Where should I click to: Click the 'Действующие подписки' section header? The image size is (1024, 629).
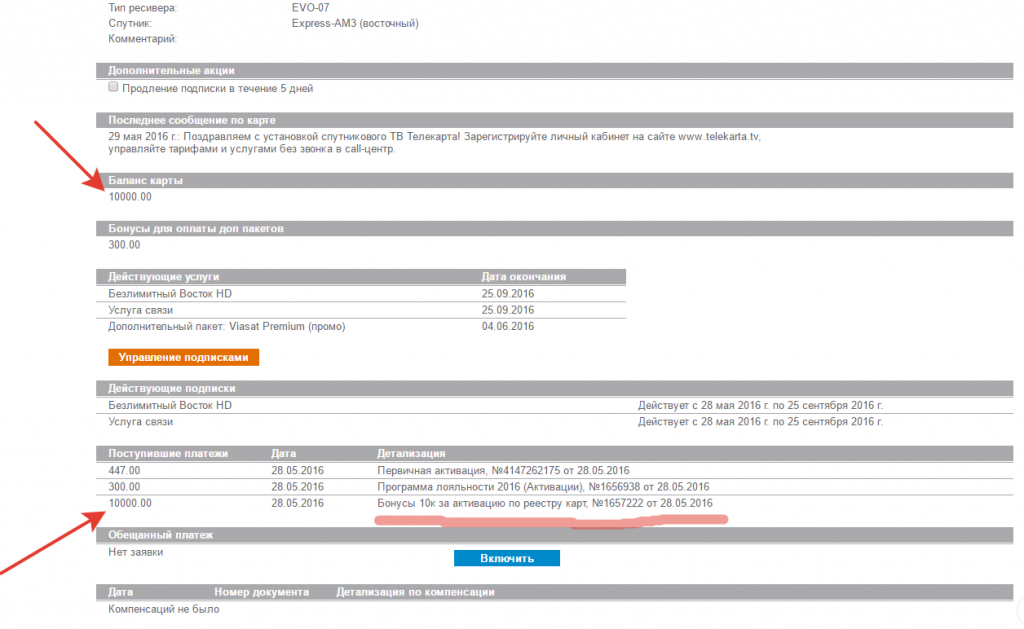(171, 388)
